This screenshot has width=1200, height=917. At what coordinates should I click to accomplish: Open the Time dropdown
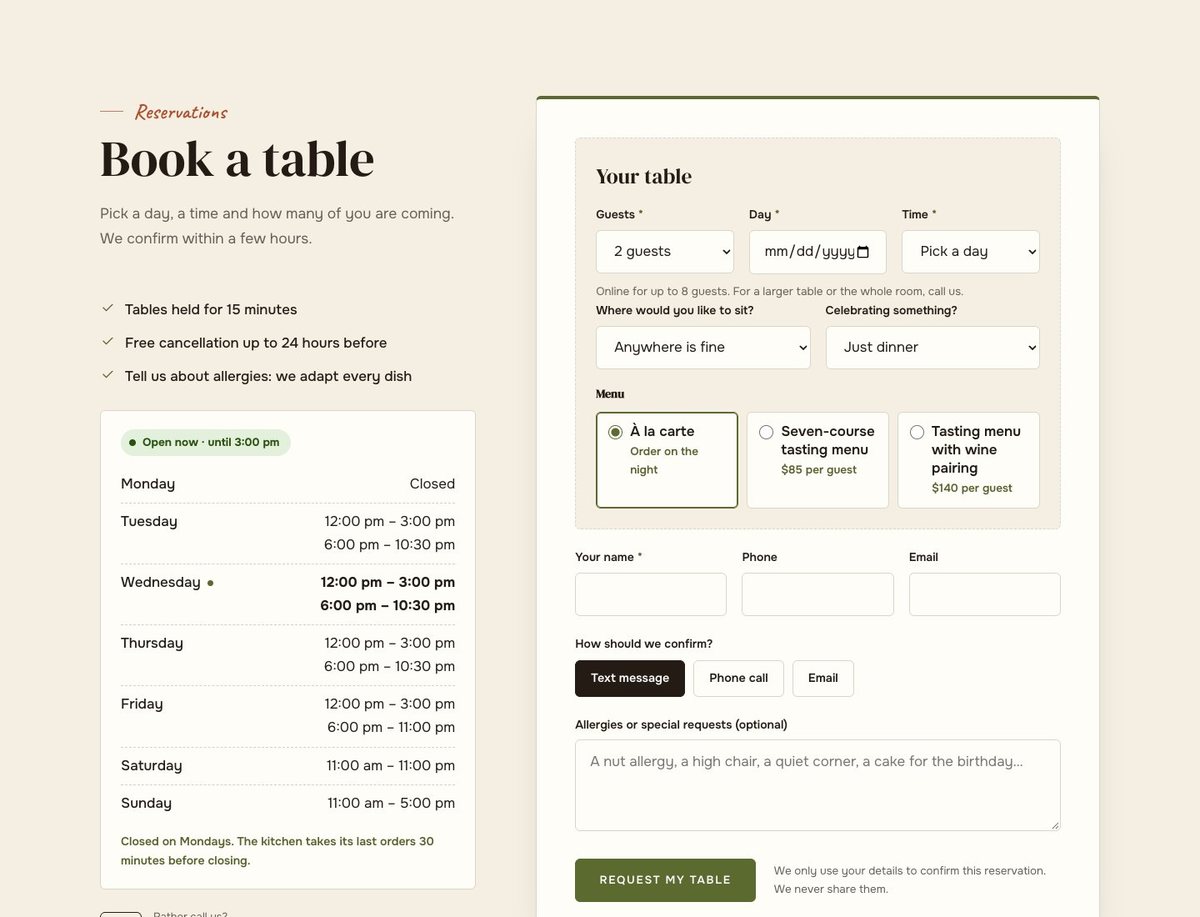click(x=971, y=252)
